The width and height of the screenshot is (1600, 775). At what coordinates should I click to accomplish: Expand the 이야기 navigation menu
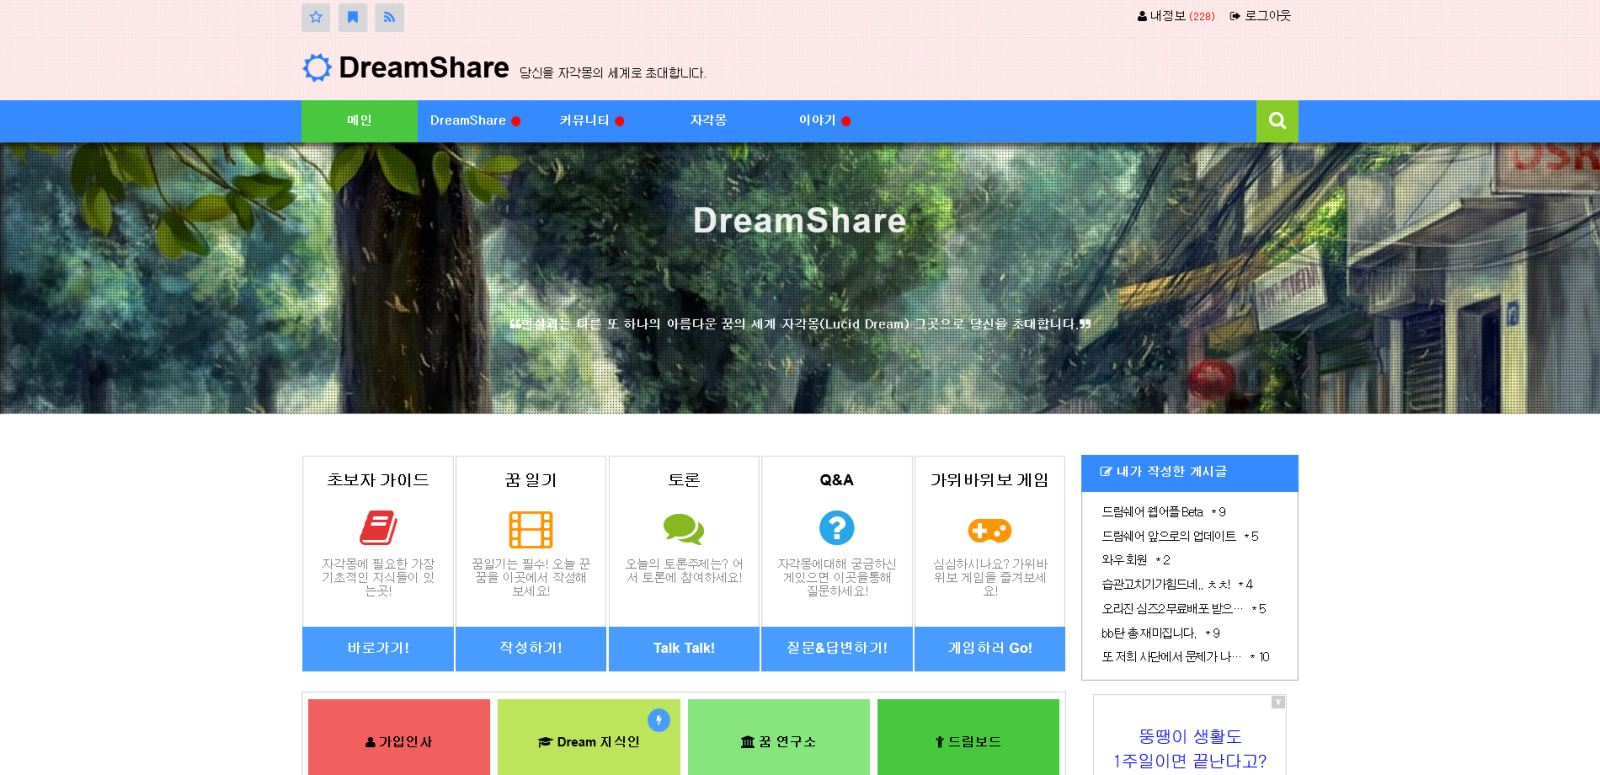pyautogui.click(x=824, y=121)
